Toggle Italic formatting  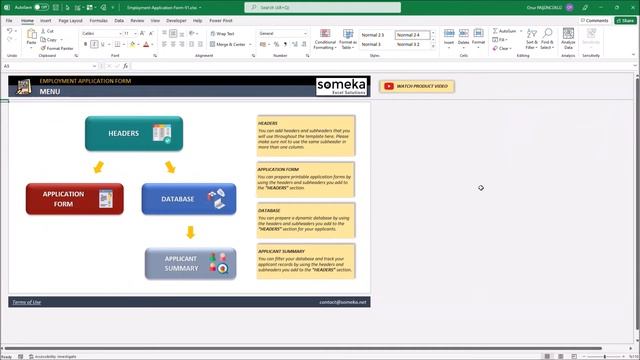[x=94, y=44]
